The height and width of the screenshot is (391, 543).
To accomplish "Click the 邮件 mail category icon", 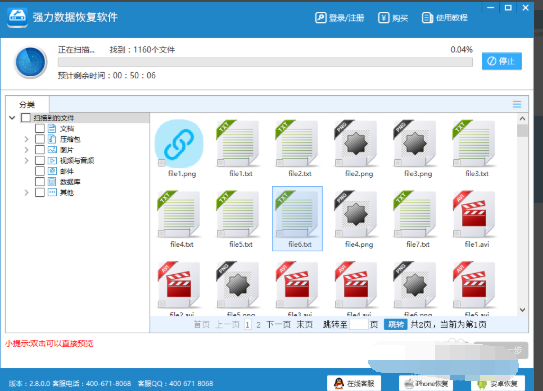I will click(52, 171).
